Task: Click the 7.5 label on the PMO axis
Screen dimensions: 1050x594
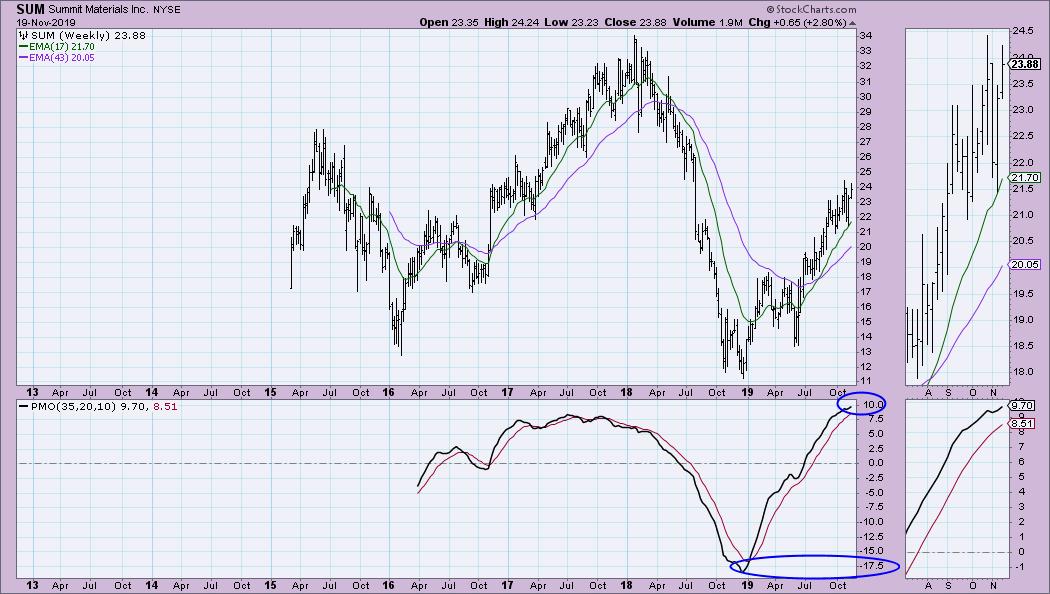Action: [x=875, y=419]
